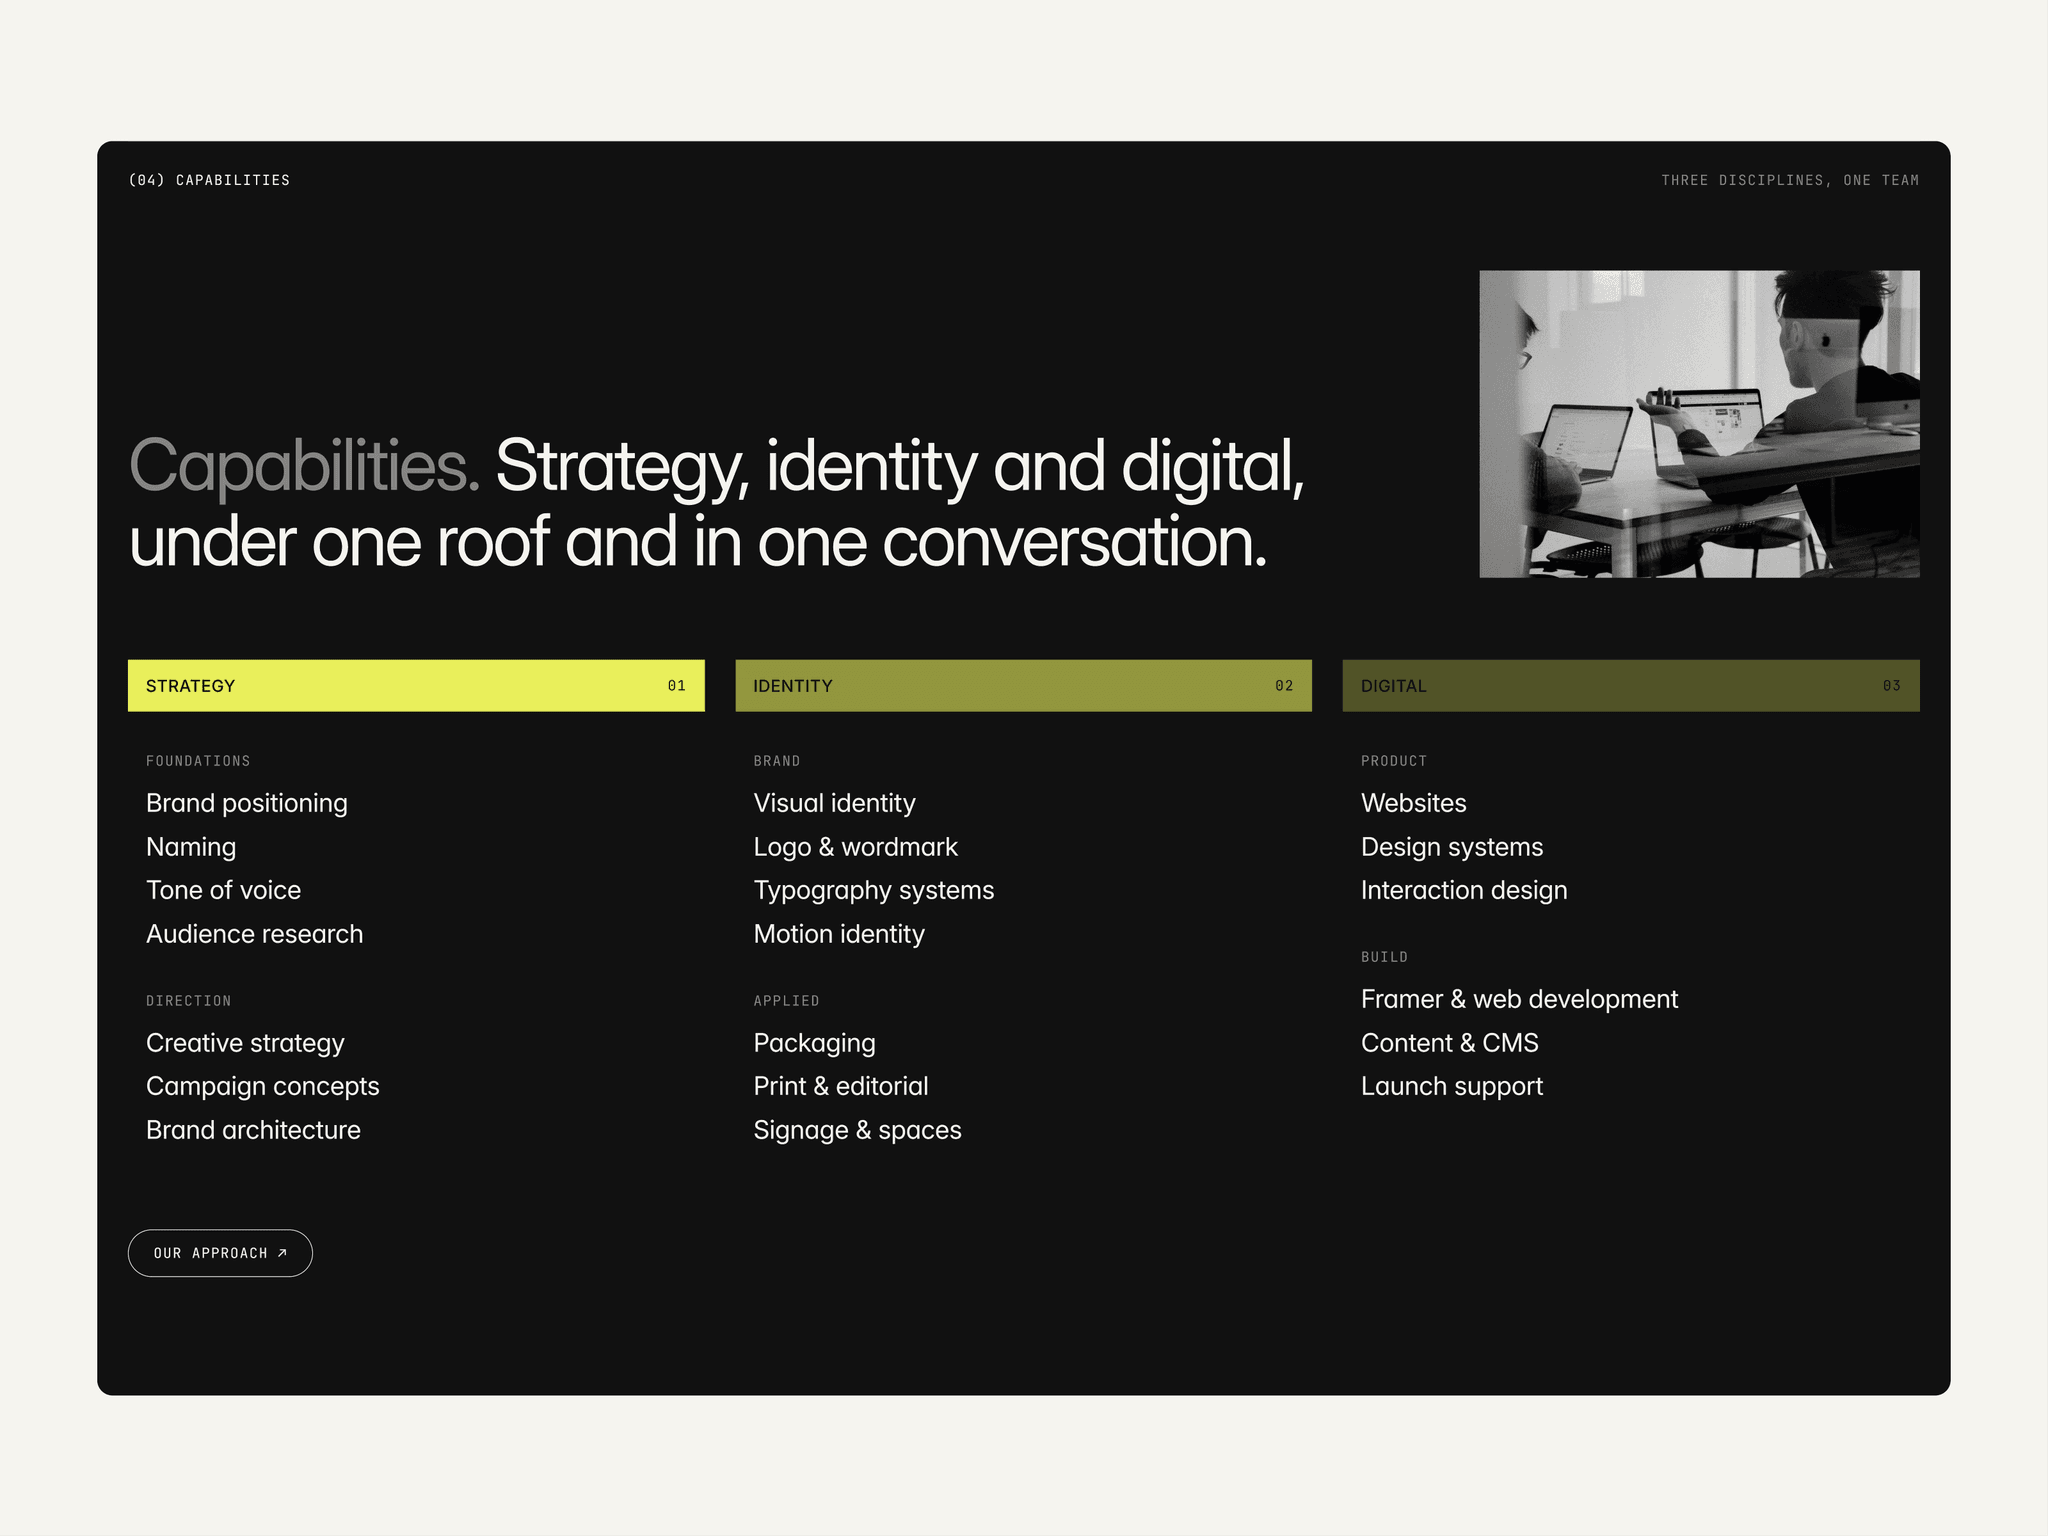
Task: Click the Brand positioning item
Action: point(247,803)
